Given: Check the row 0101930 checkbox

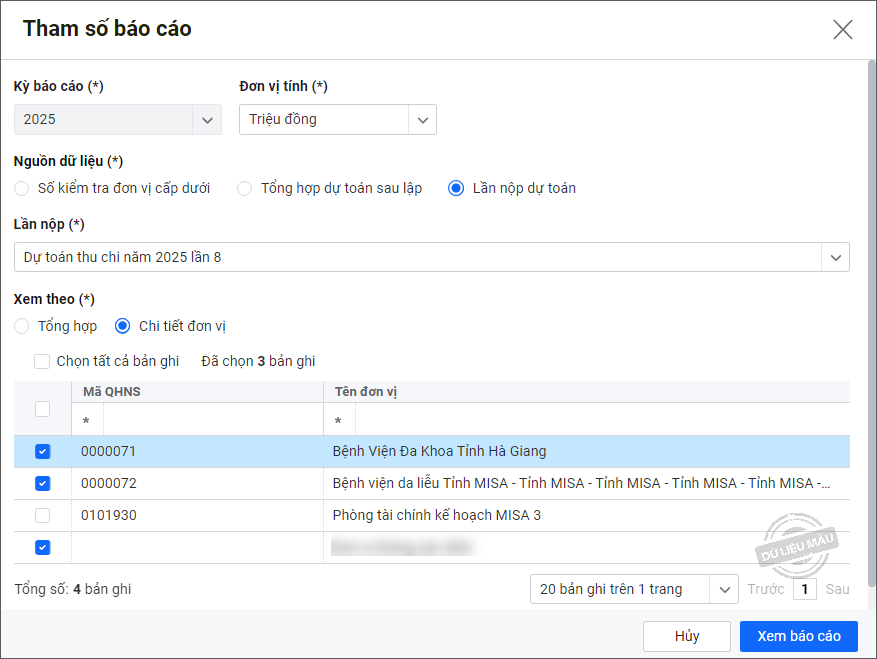Looking at the screenshot, I should [x=42, y=515].
